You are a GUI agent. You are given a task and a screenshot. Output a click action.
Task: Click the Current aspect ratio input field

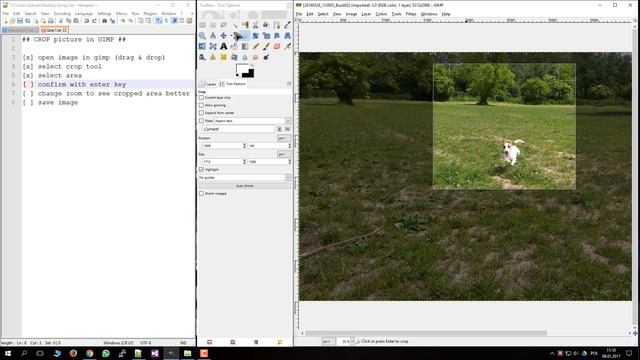tap(238, 129)
